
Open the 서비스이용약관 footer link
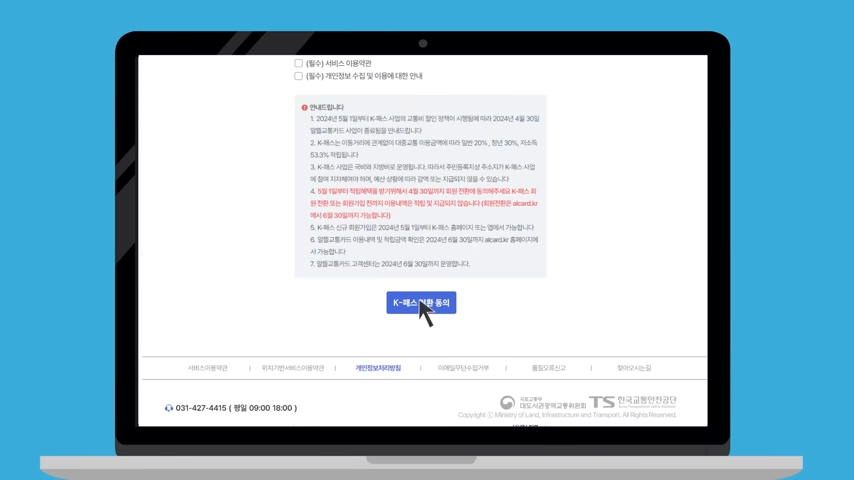tap(208, 368)
